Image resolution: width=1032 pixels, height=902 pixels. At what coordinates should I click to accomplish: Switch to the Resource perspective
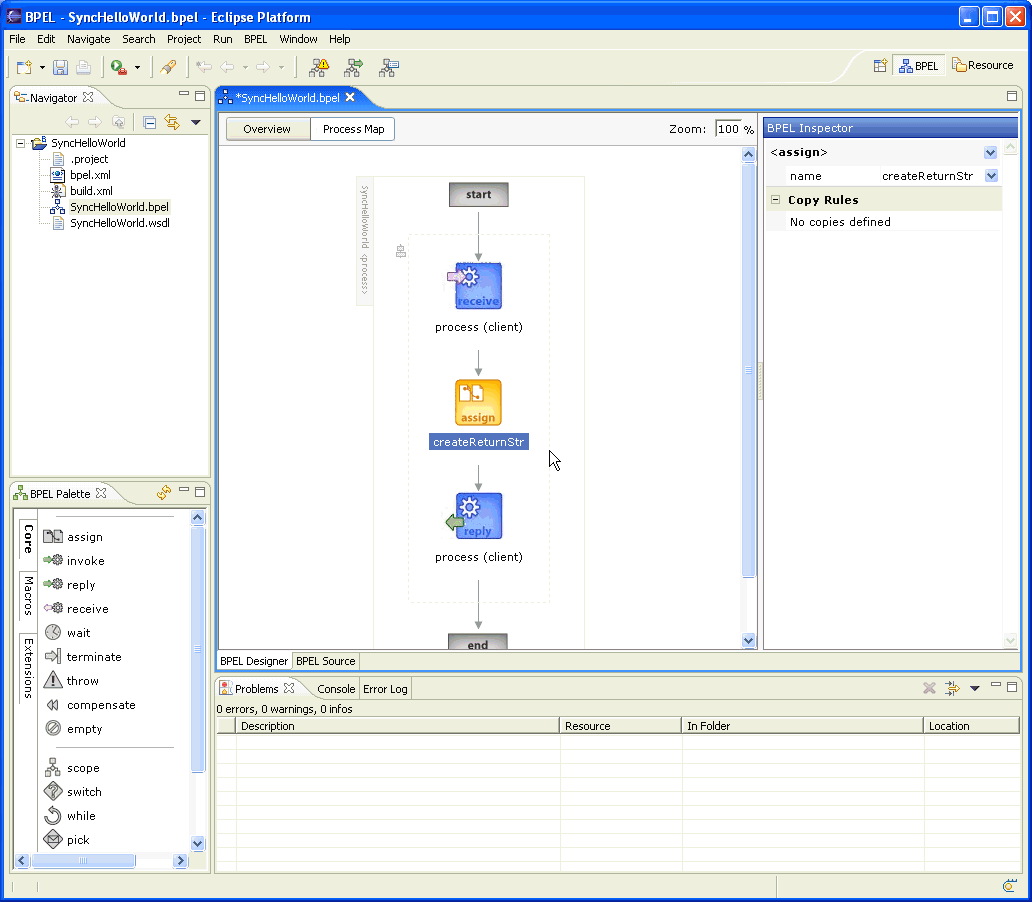pyautogui.click(x=983, y=65)
